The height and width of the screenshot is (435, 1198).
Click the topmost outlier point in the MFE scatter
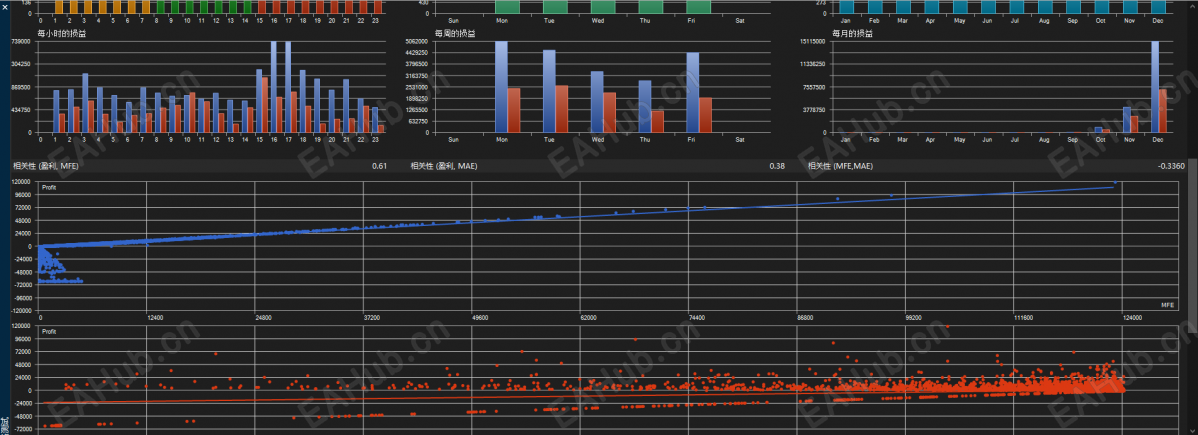(x=1115, y=183)
